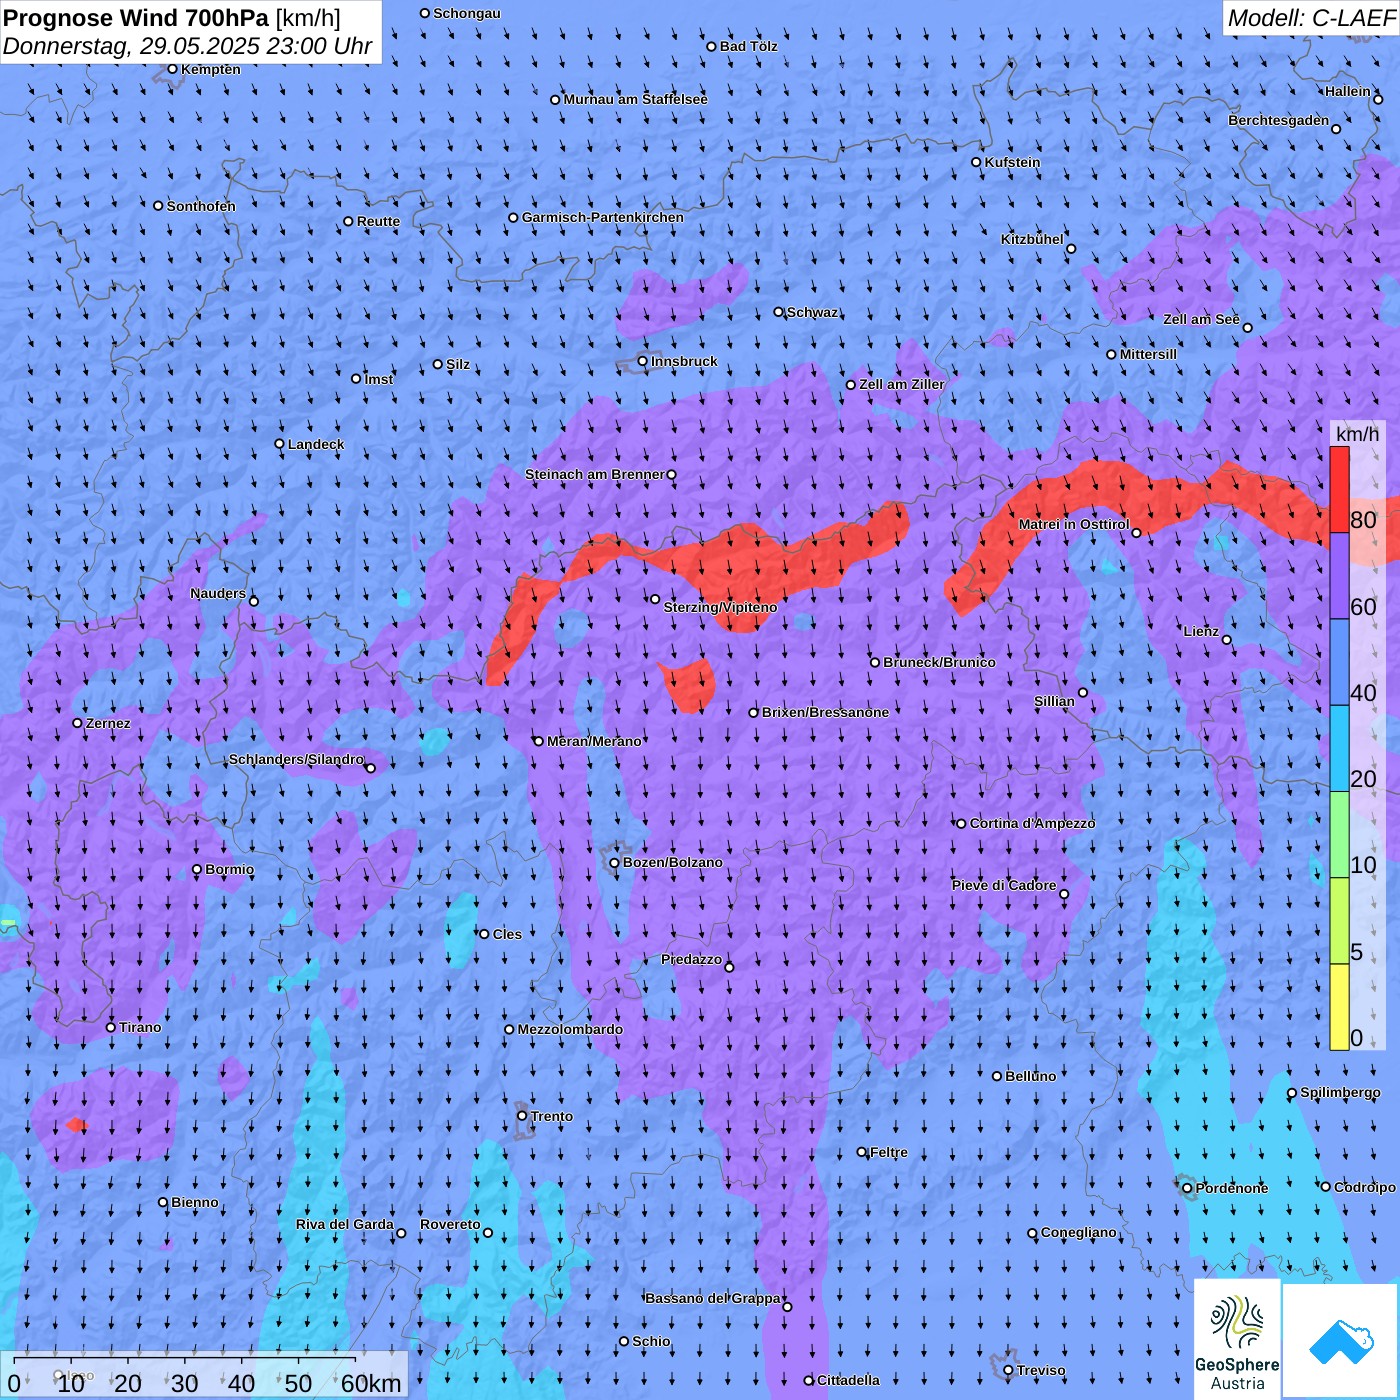
Task: Click the Zell am See label
Action: (x=1201, y=319)
